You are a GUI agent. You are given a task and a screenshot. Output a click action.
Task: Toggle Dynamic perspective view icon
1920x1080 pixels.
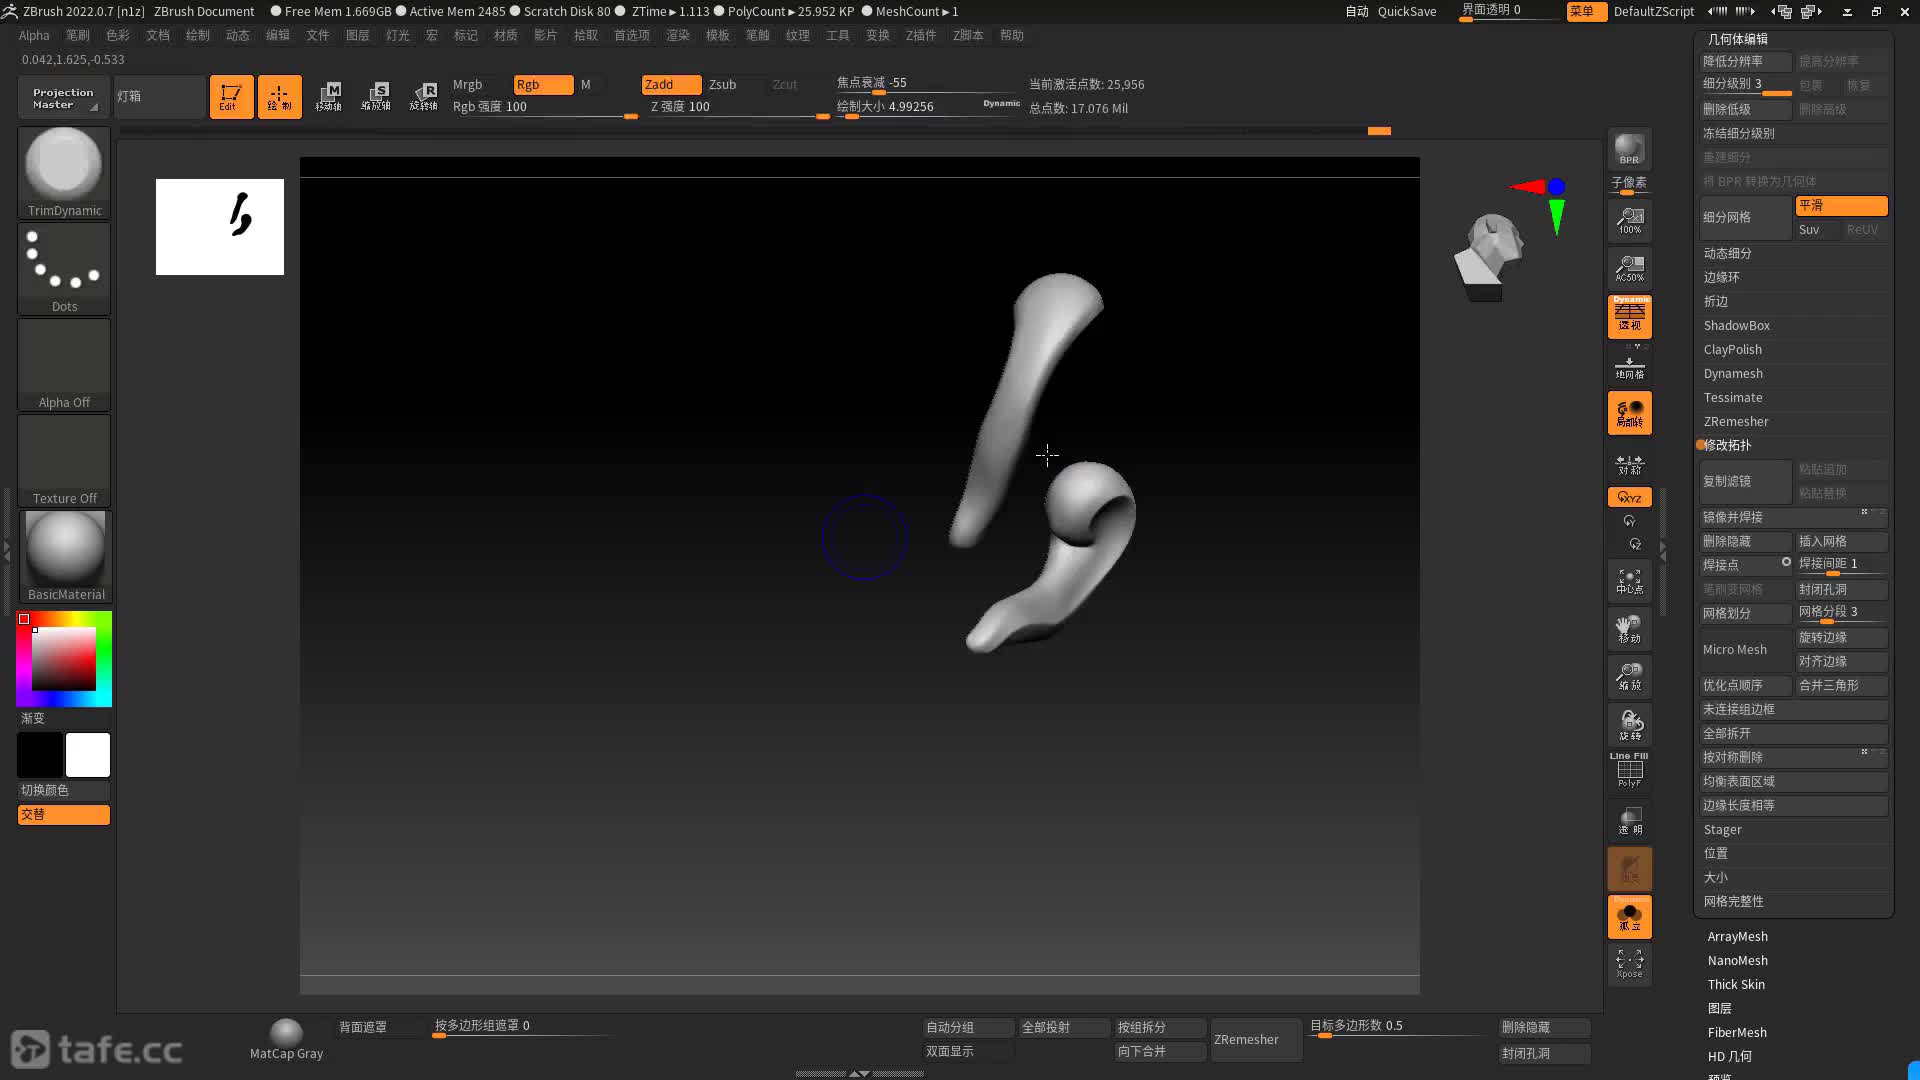tap(1629, 317)
